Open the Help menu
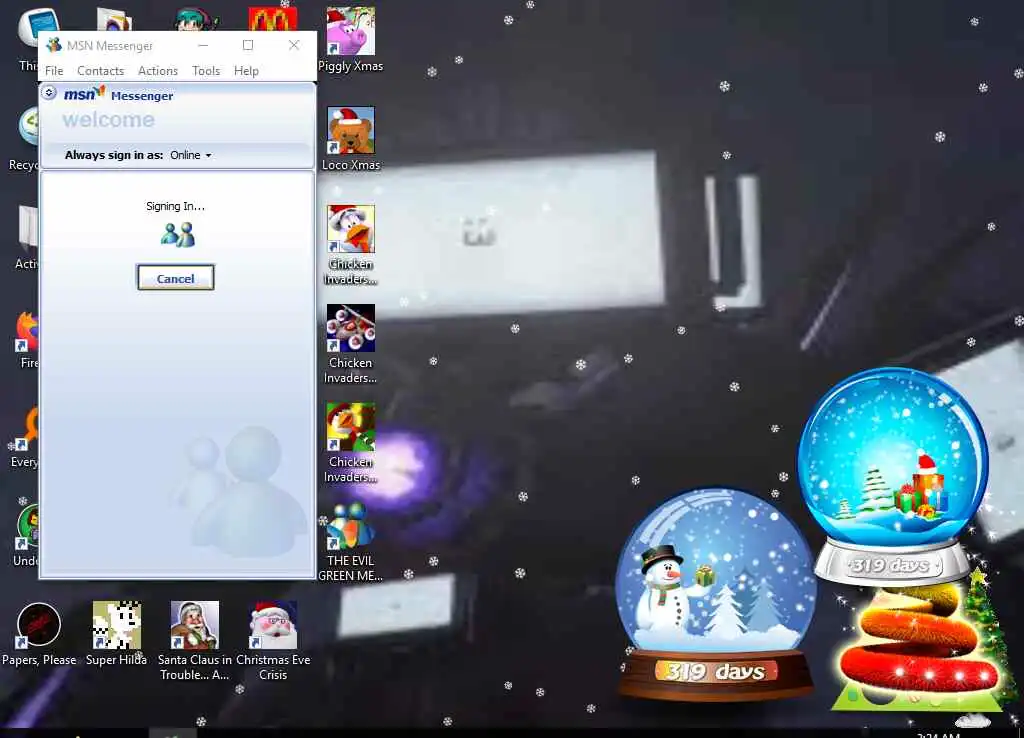Screen dimensions: 1024x738 pos(246,71)
